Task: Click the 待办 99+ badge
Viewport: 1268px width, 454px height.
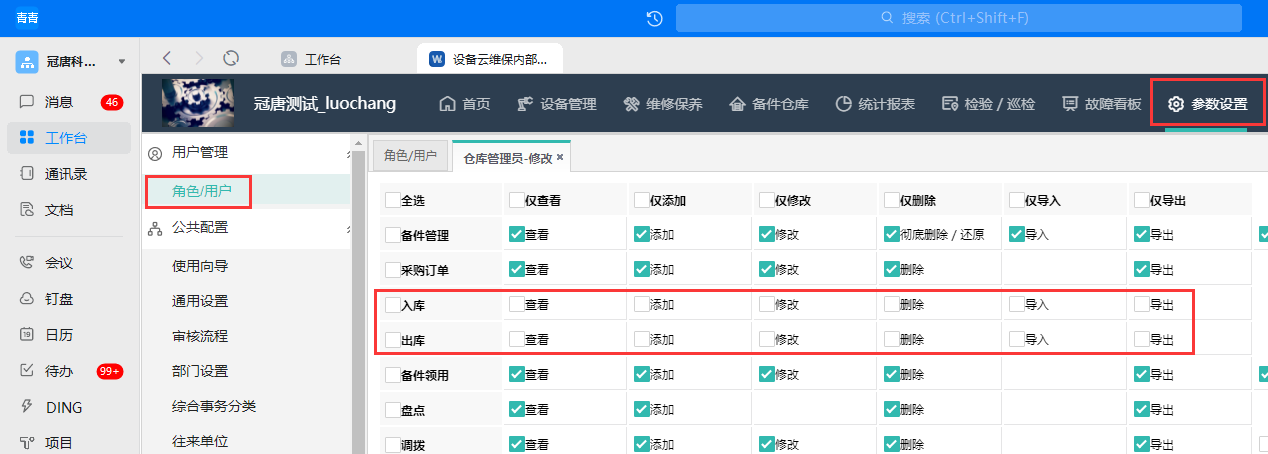Action: coord(110,371)
